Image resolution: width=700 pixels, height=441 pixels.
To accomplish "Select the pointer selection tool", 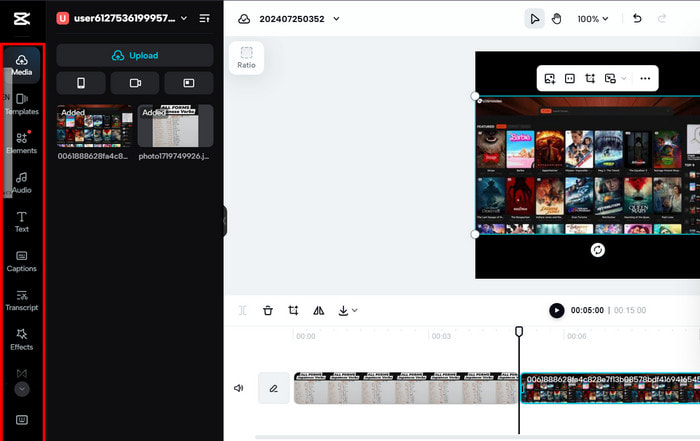I will point(534,19).
